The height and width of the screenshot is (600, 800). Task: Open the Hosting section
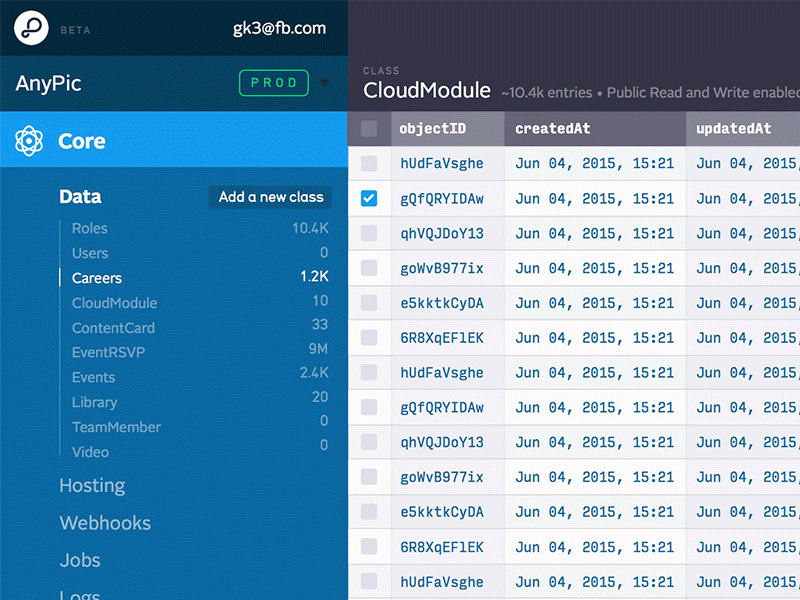[x=92, y=485]
